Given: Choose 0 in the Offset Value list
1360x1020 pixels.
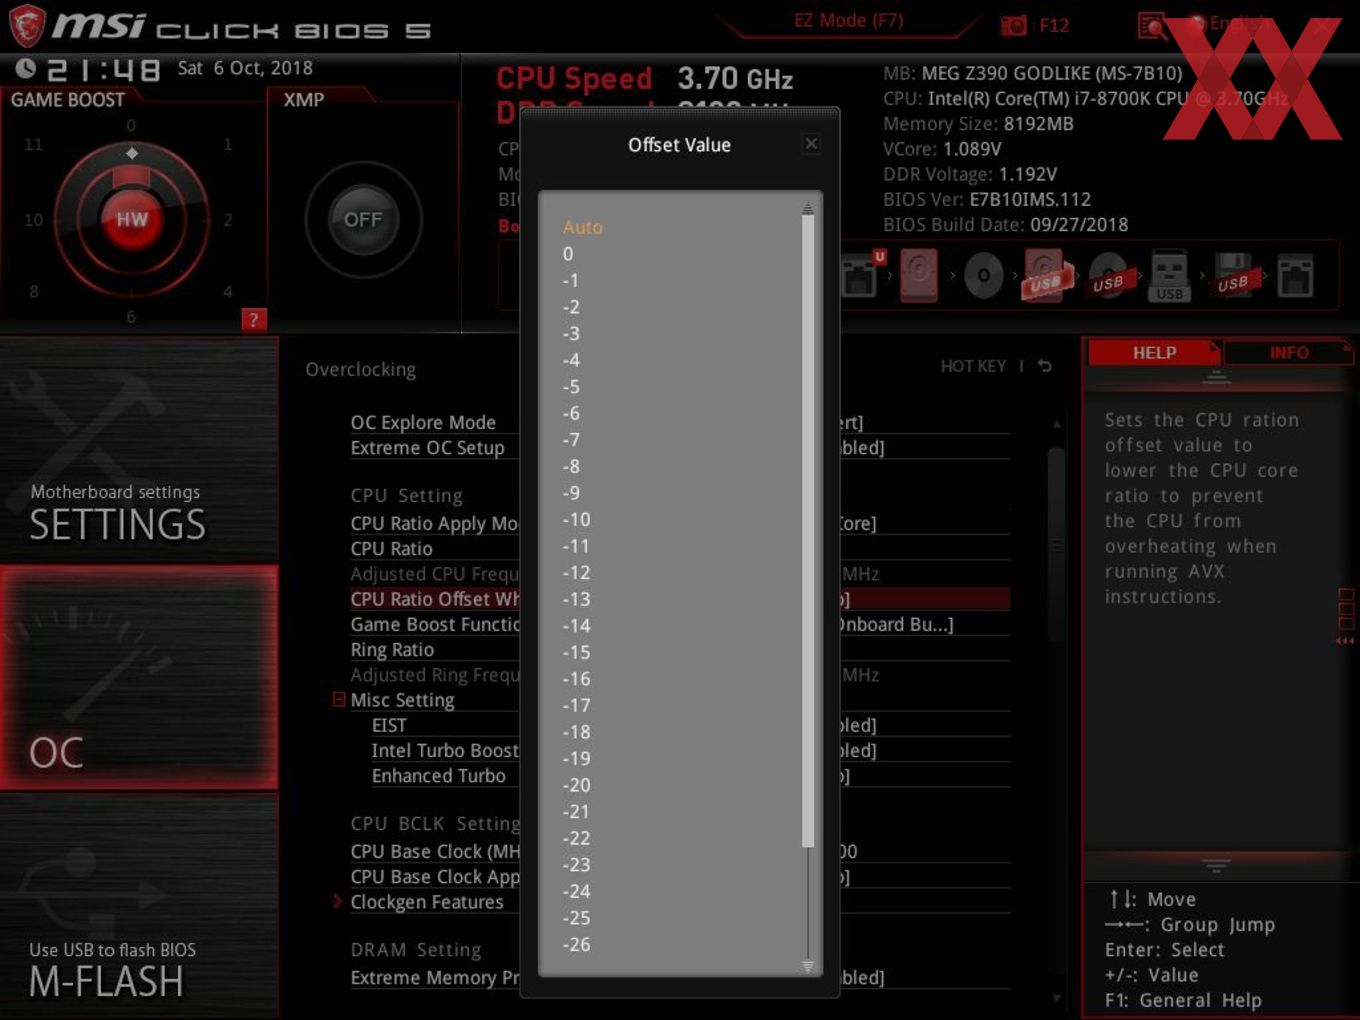Looking at the screenshot, I should click(x=568, y=254).
